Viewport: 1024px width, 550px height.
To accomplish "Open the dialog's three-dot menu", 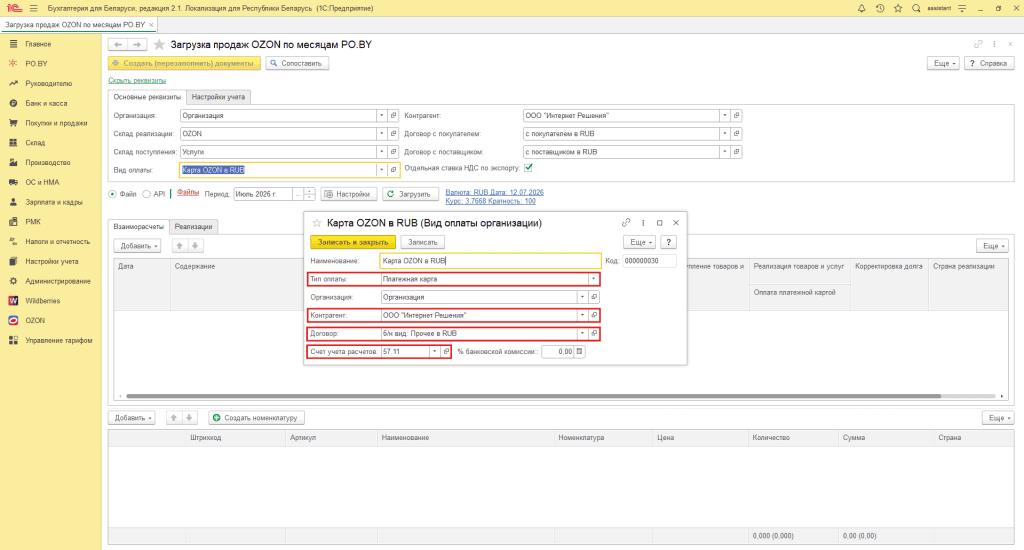I will [643, 223].
